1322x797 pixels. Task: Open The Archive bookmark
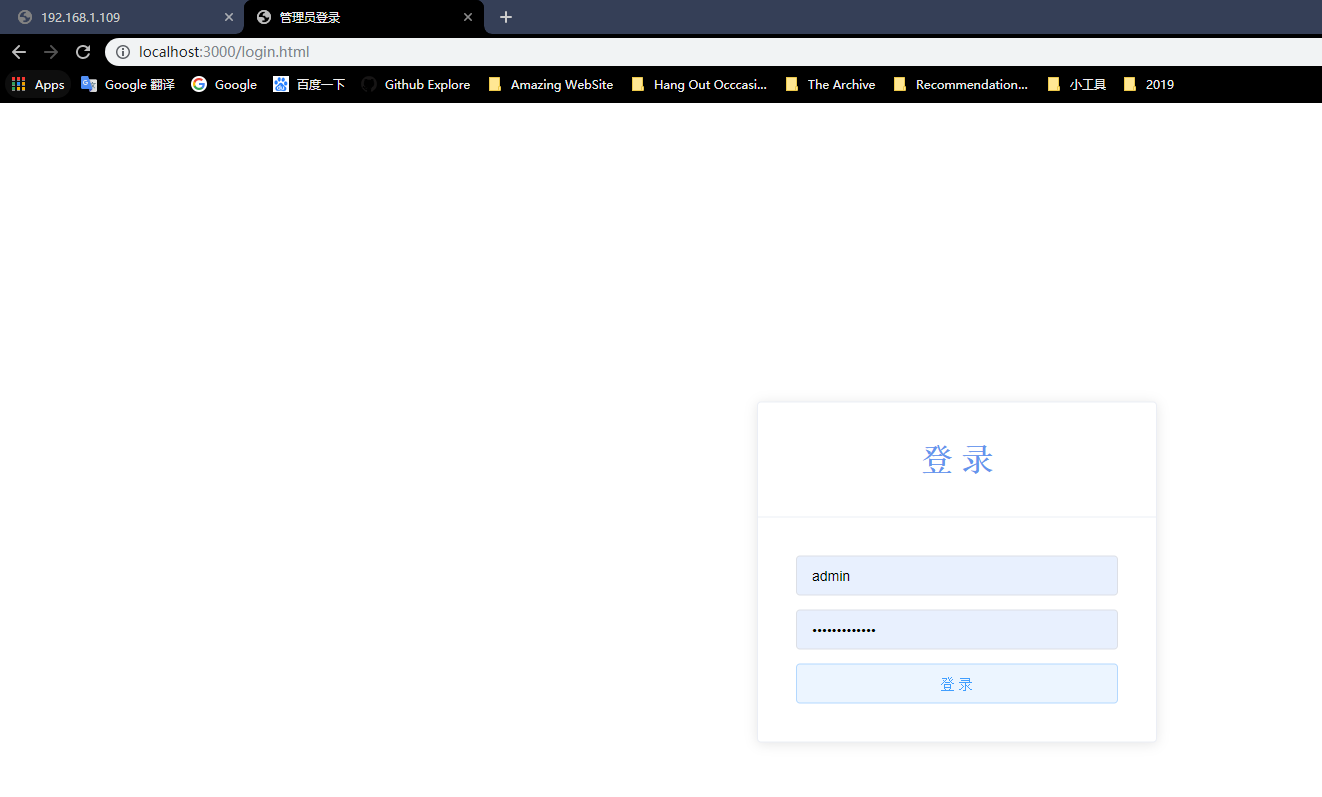click(x=830, y=84)
